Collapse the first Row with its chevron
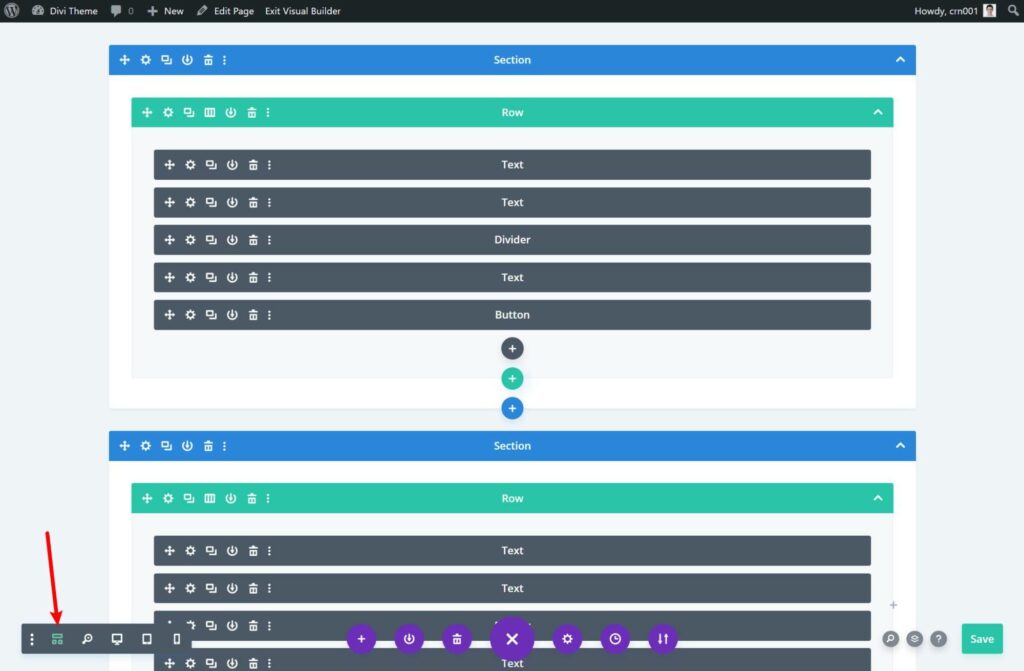 pos(878,112)
